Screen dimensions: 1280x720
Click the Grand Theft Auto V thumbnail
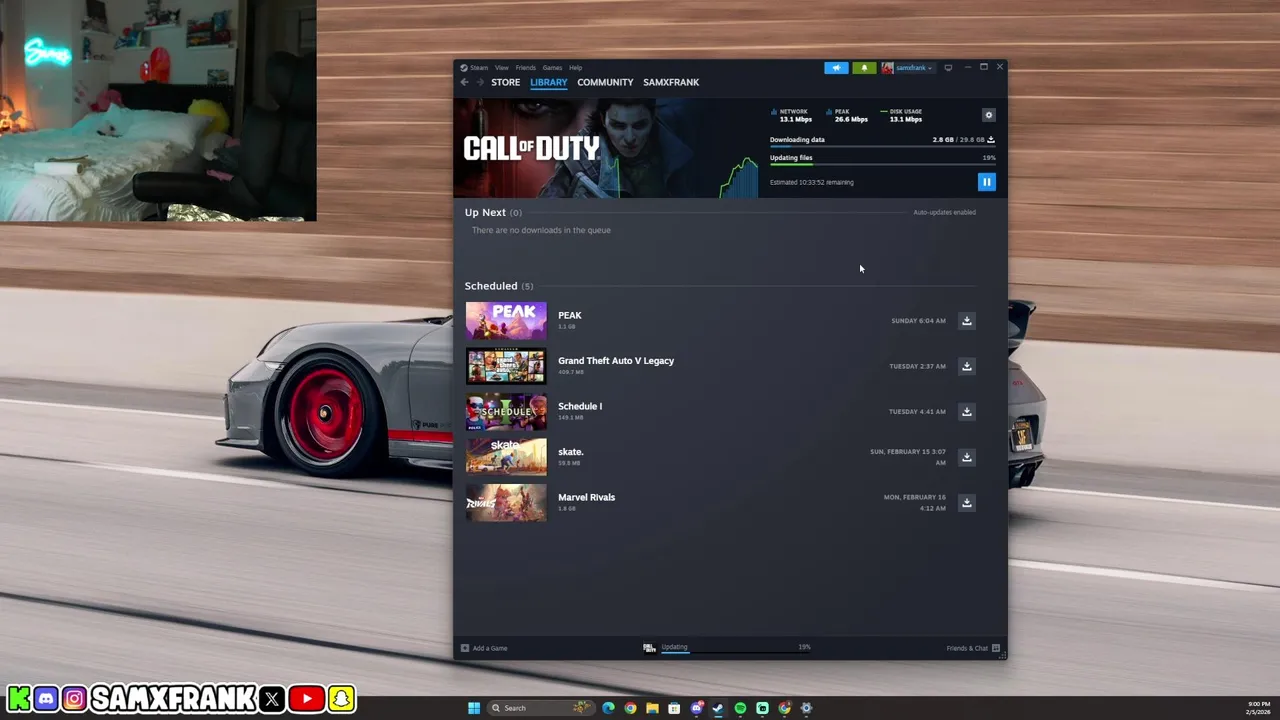[506, 366]
